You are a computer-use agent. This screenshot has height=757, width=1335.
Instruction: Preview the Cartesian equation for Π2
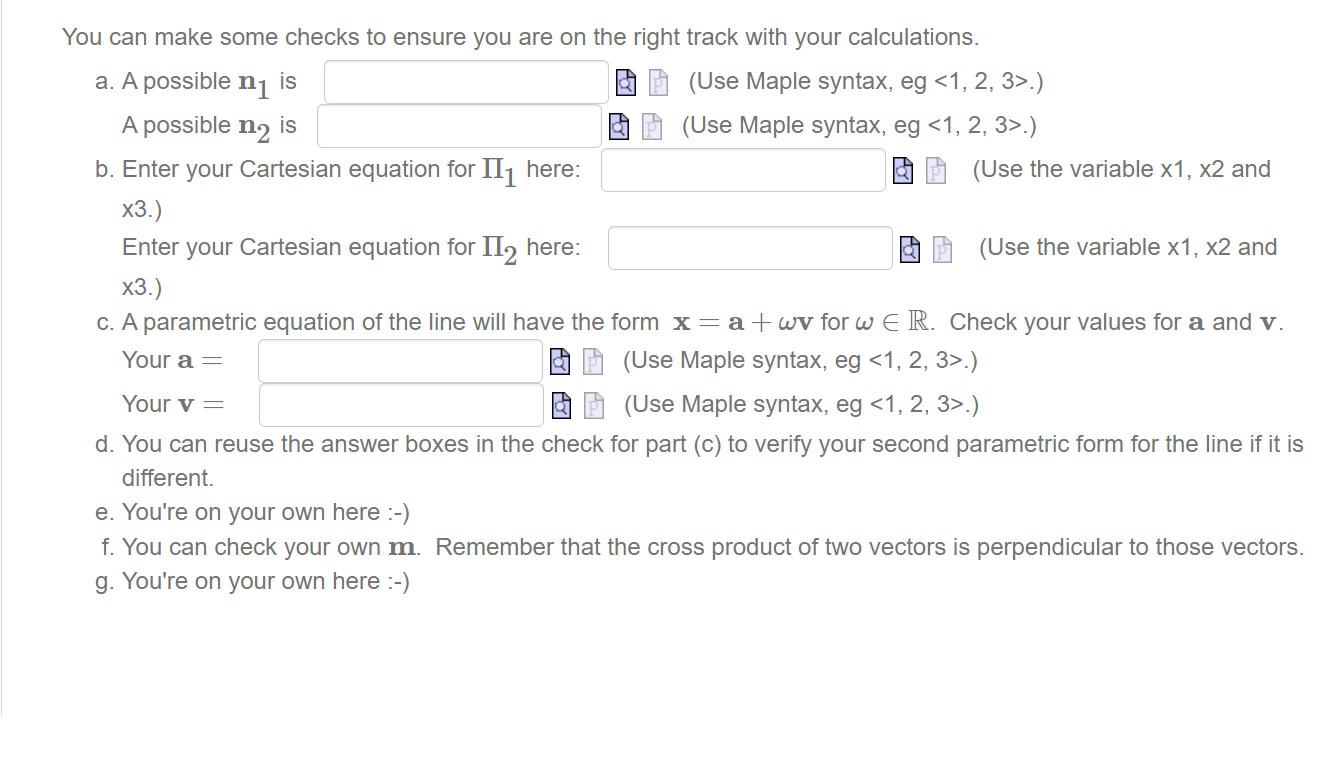[x=909, y=249]
